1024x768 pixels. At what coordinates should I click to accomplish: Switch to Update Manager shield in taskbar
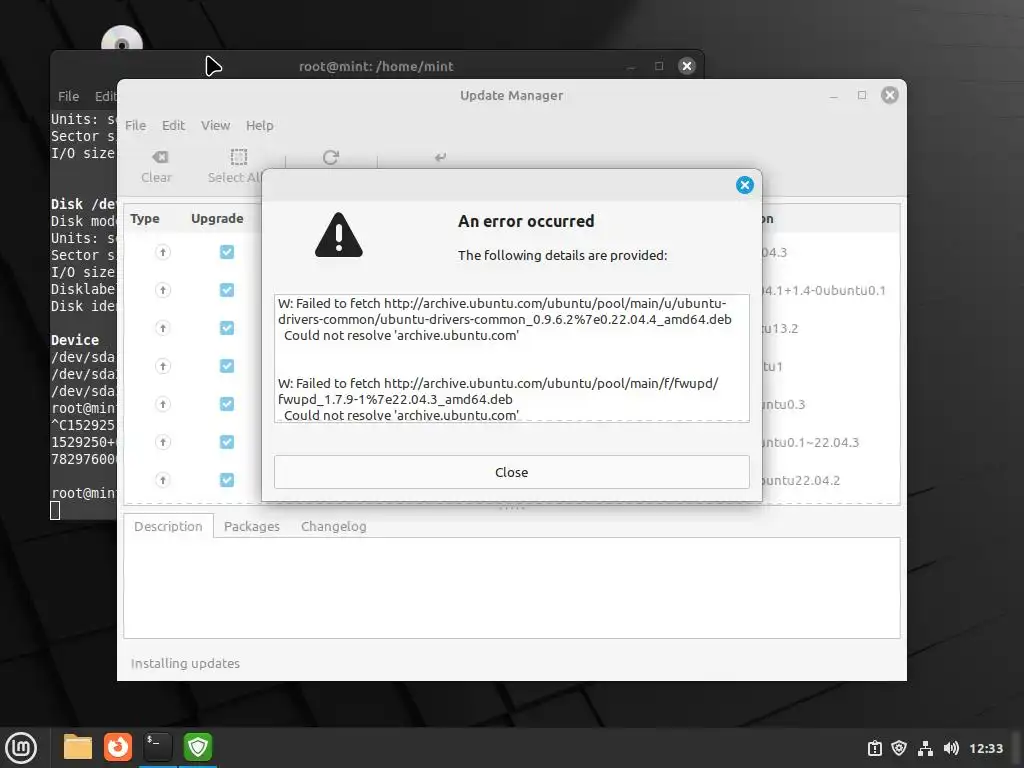(198, 747)
